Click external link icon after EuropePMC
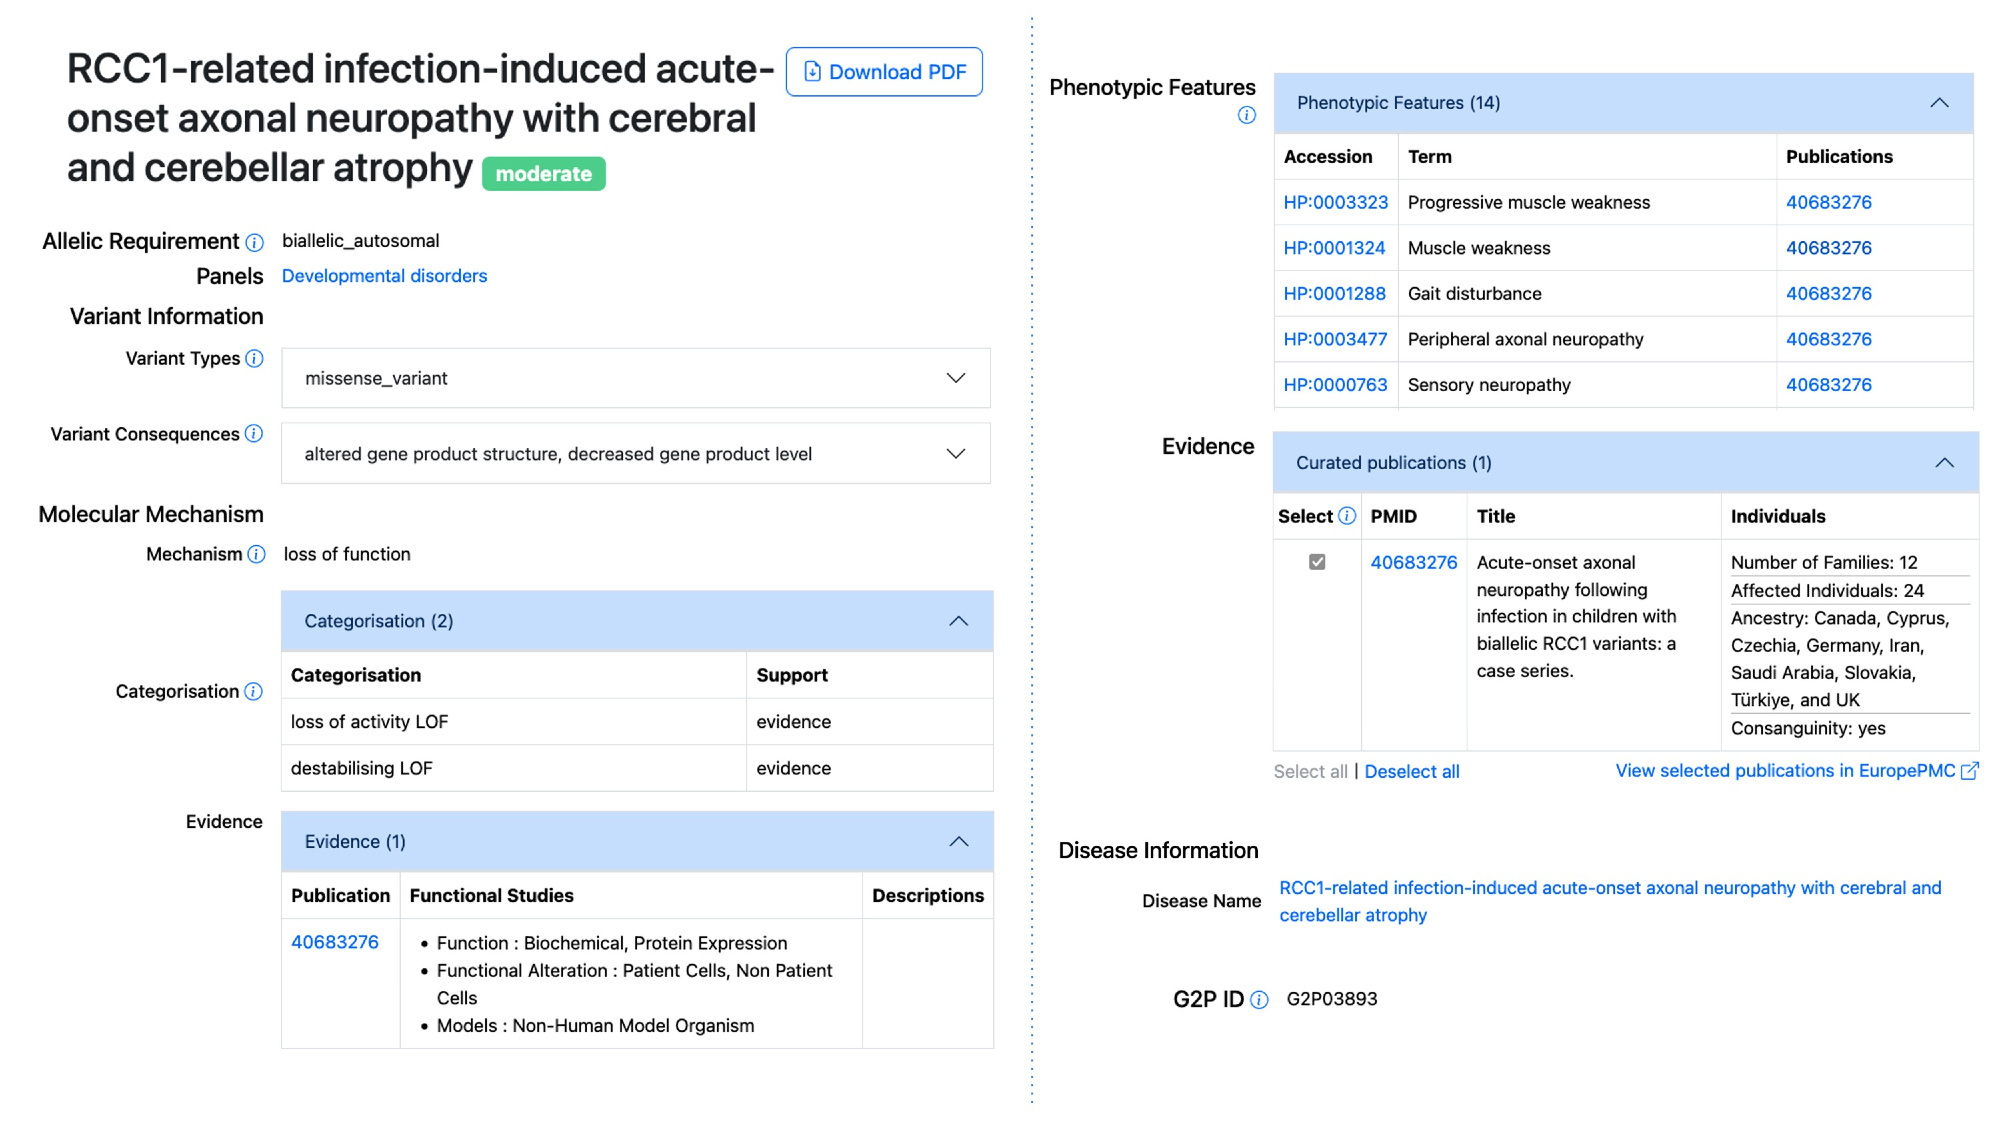 point(1969,771)
